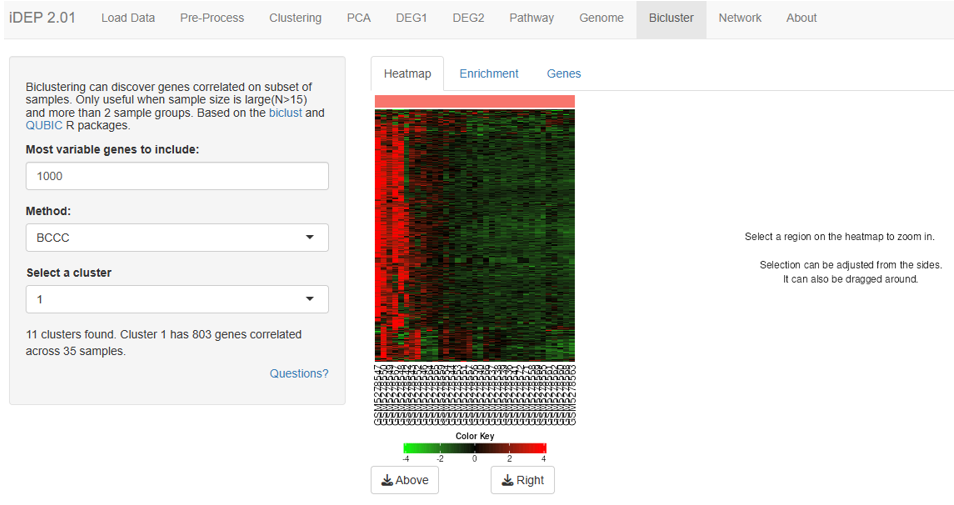Click inside the bicluster heatmap image
Image resolution: width=954 pixels, height=505 pixels.
click(475, 235)
